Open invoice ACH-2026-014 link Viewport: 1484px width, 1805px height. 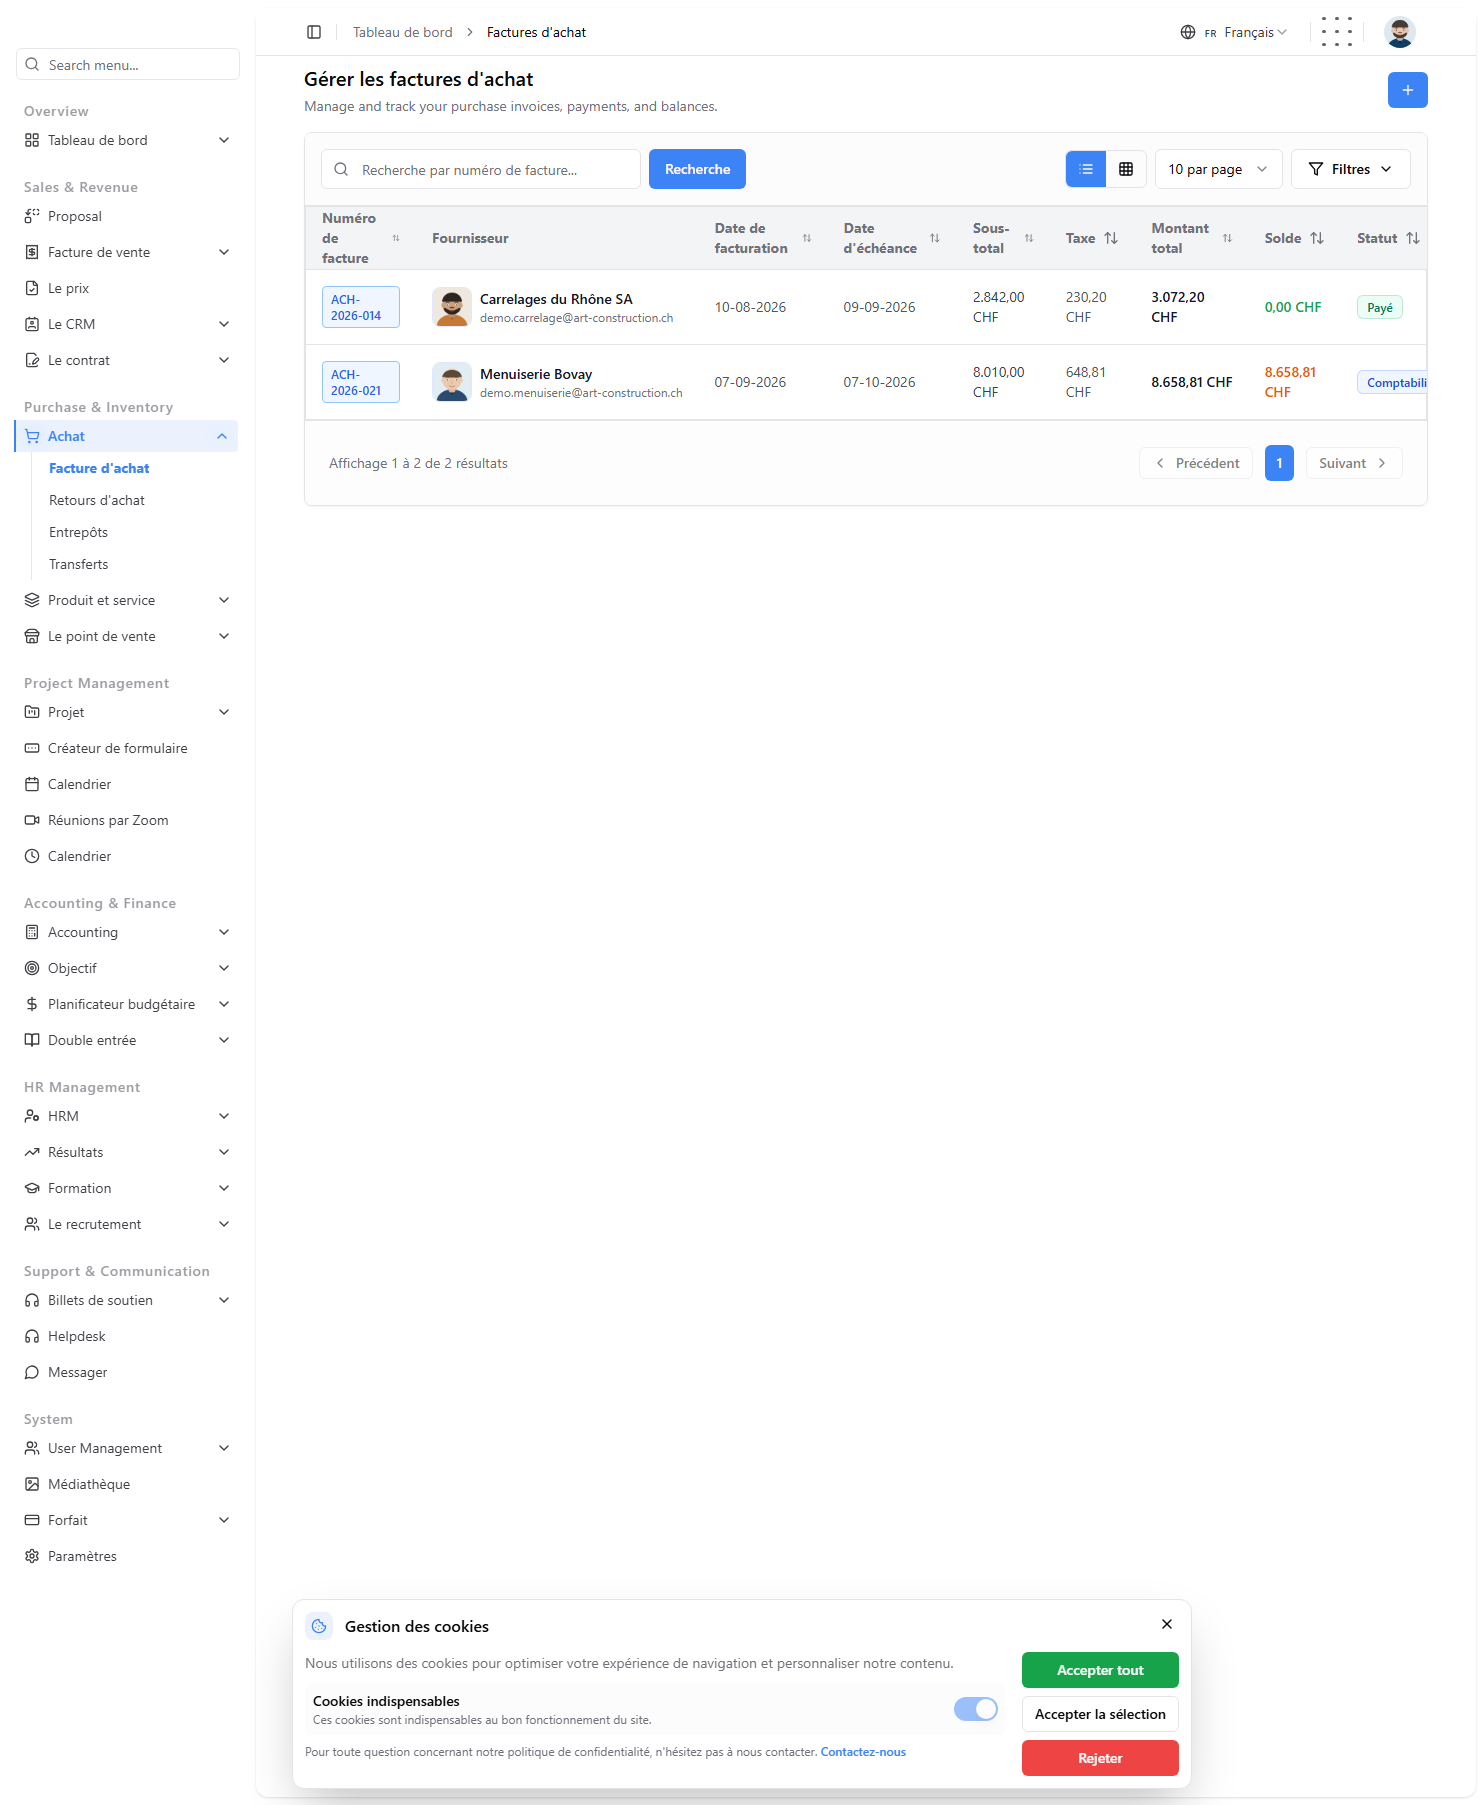tap(360, 307)
